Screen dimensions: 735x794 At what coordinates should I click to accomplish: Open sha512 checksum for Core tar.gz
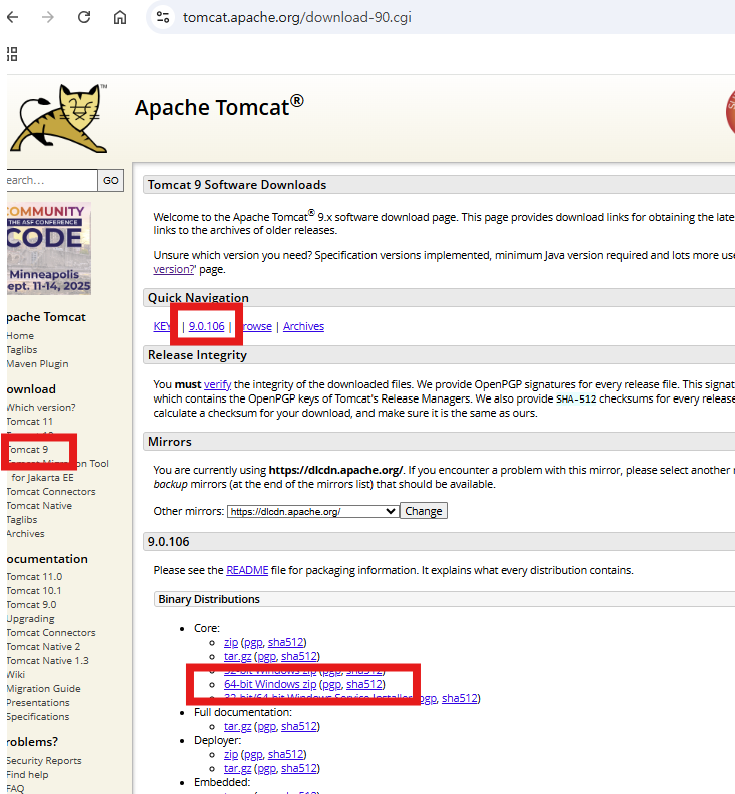coord(299,656)
